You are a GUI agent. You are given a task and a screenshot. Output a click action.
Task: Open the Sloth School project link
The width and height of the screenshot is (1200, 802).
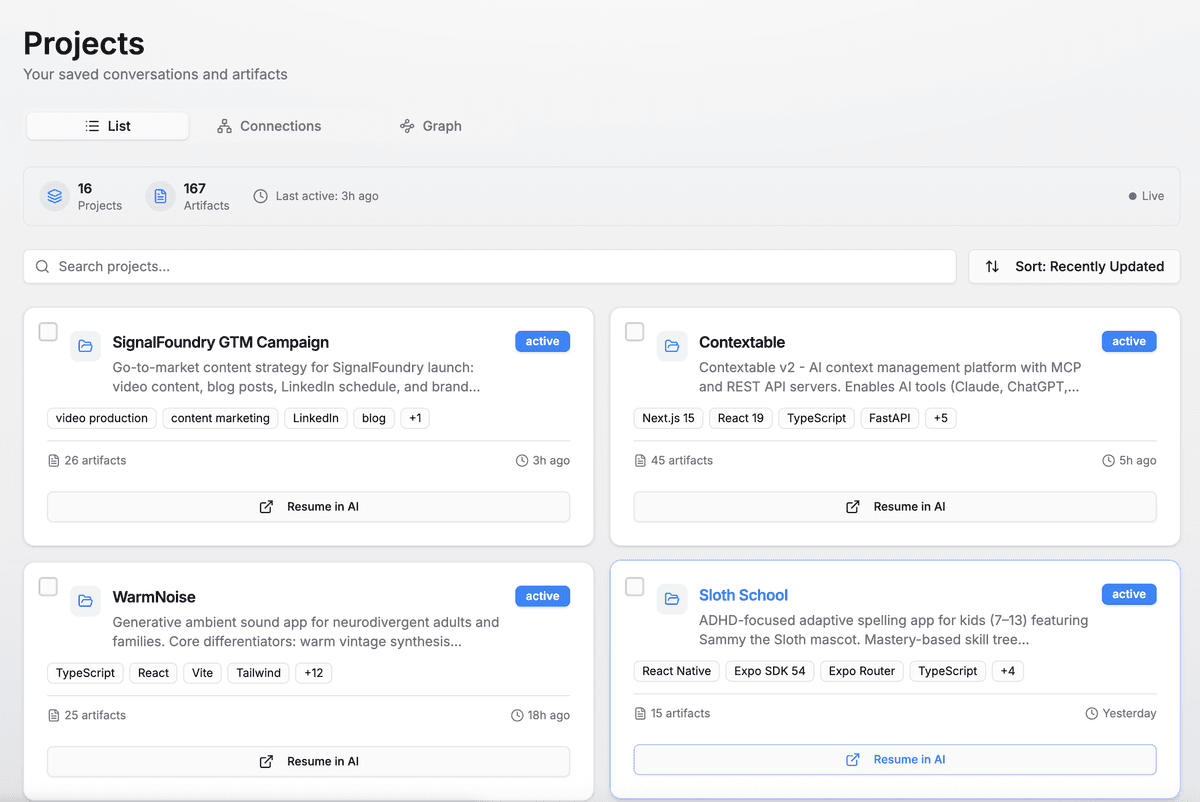(x=743, y=595)
